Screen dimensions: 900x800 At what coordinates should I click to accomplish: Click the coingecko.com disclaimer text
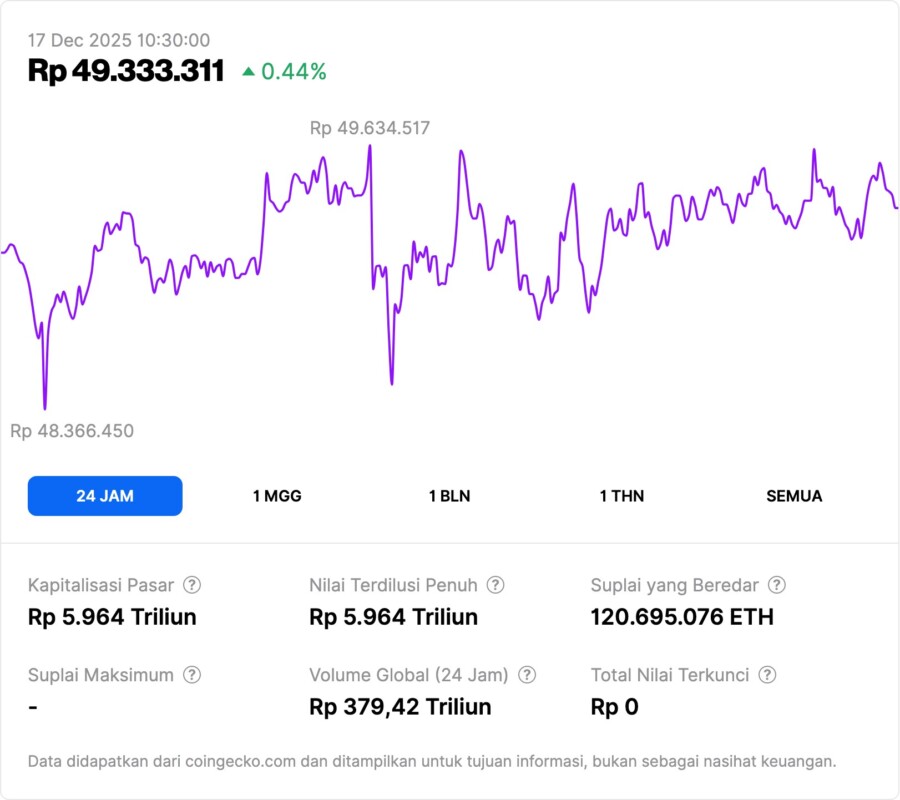tap(432, 761)
